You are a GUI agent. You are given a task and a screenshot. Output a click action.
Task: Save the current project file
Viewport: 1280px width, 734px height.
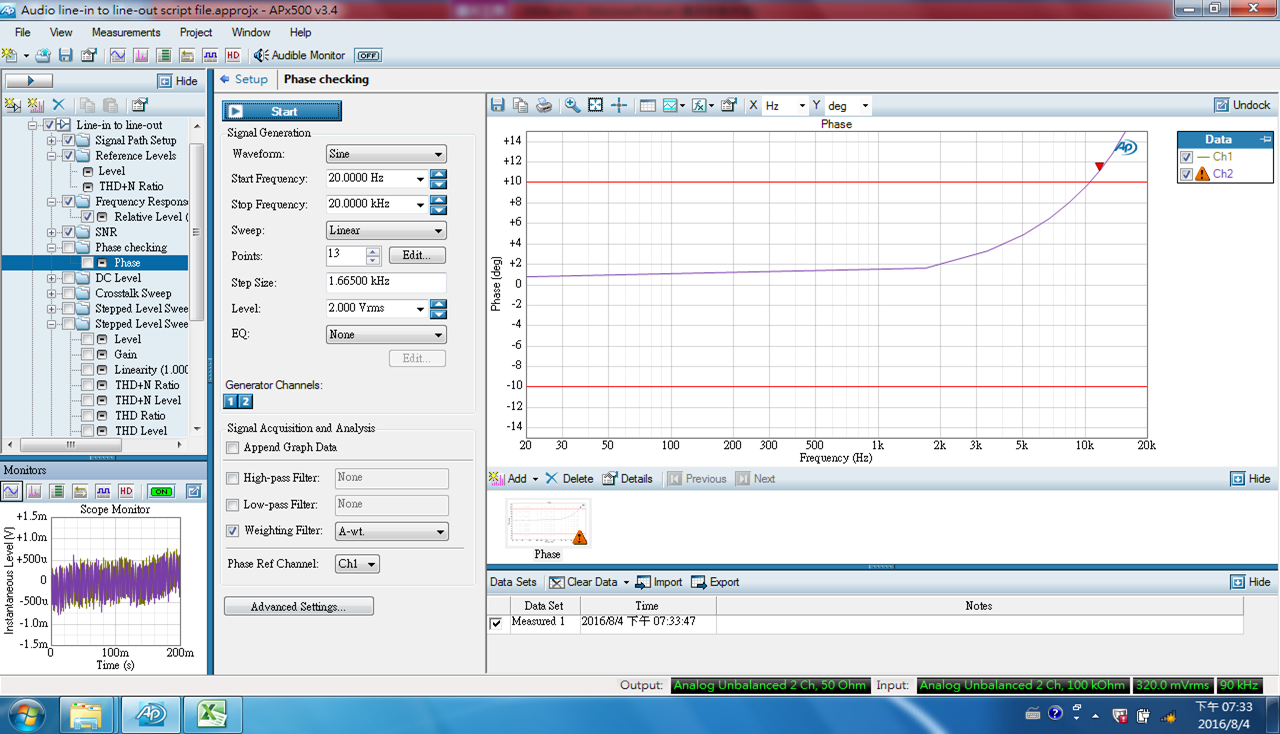click(65, 56)
